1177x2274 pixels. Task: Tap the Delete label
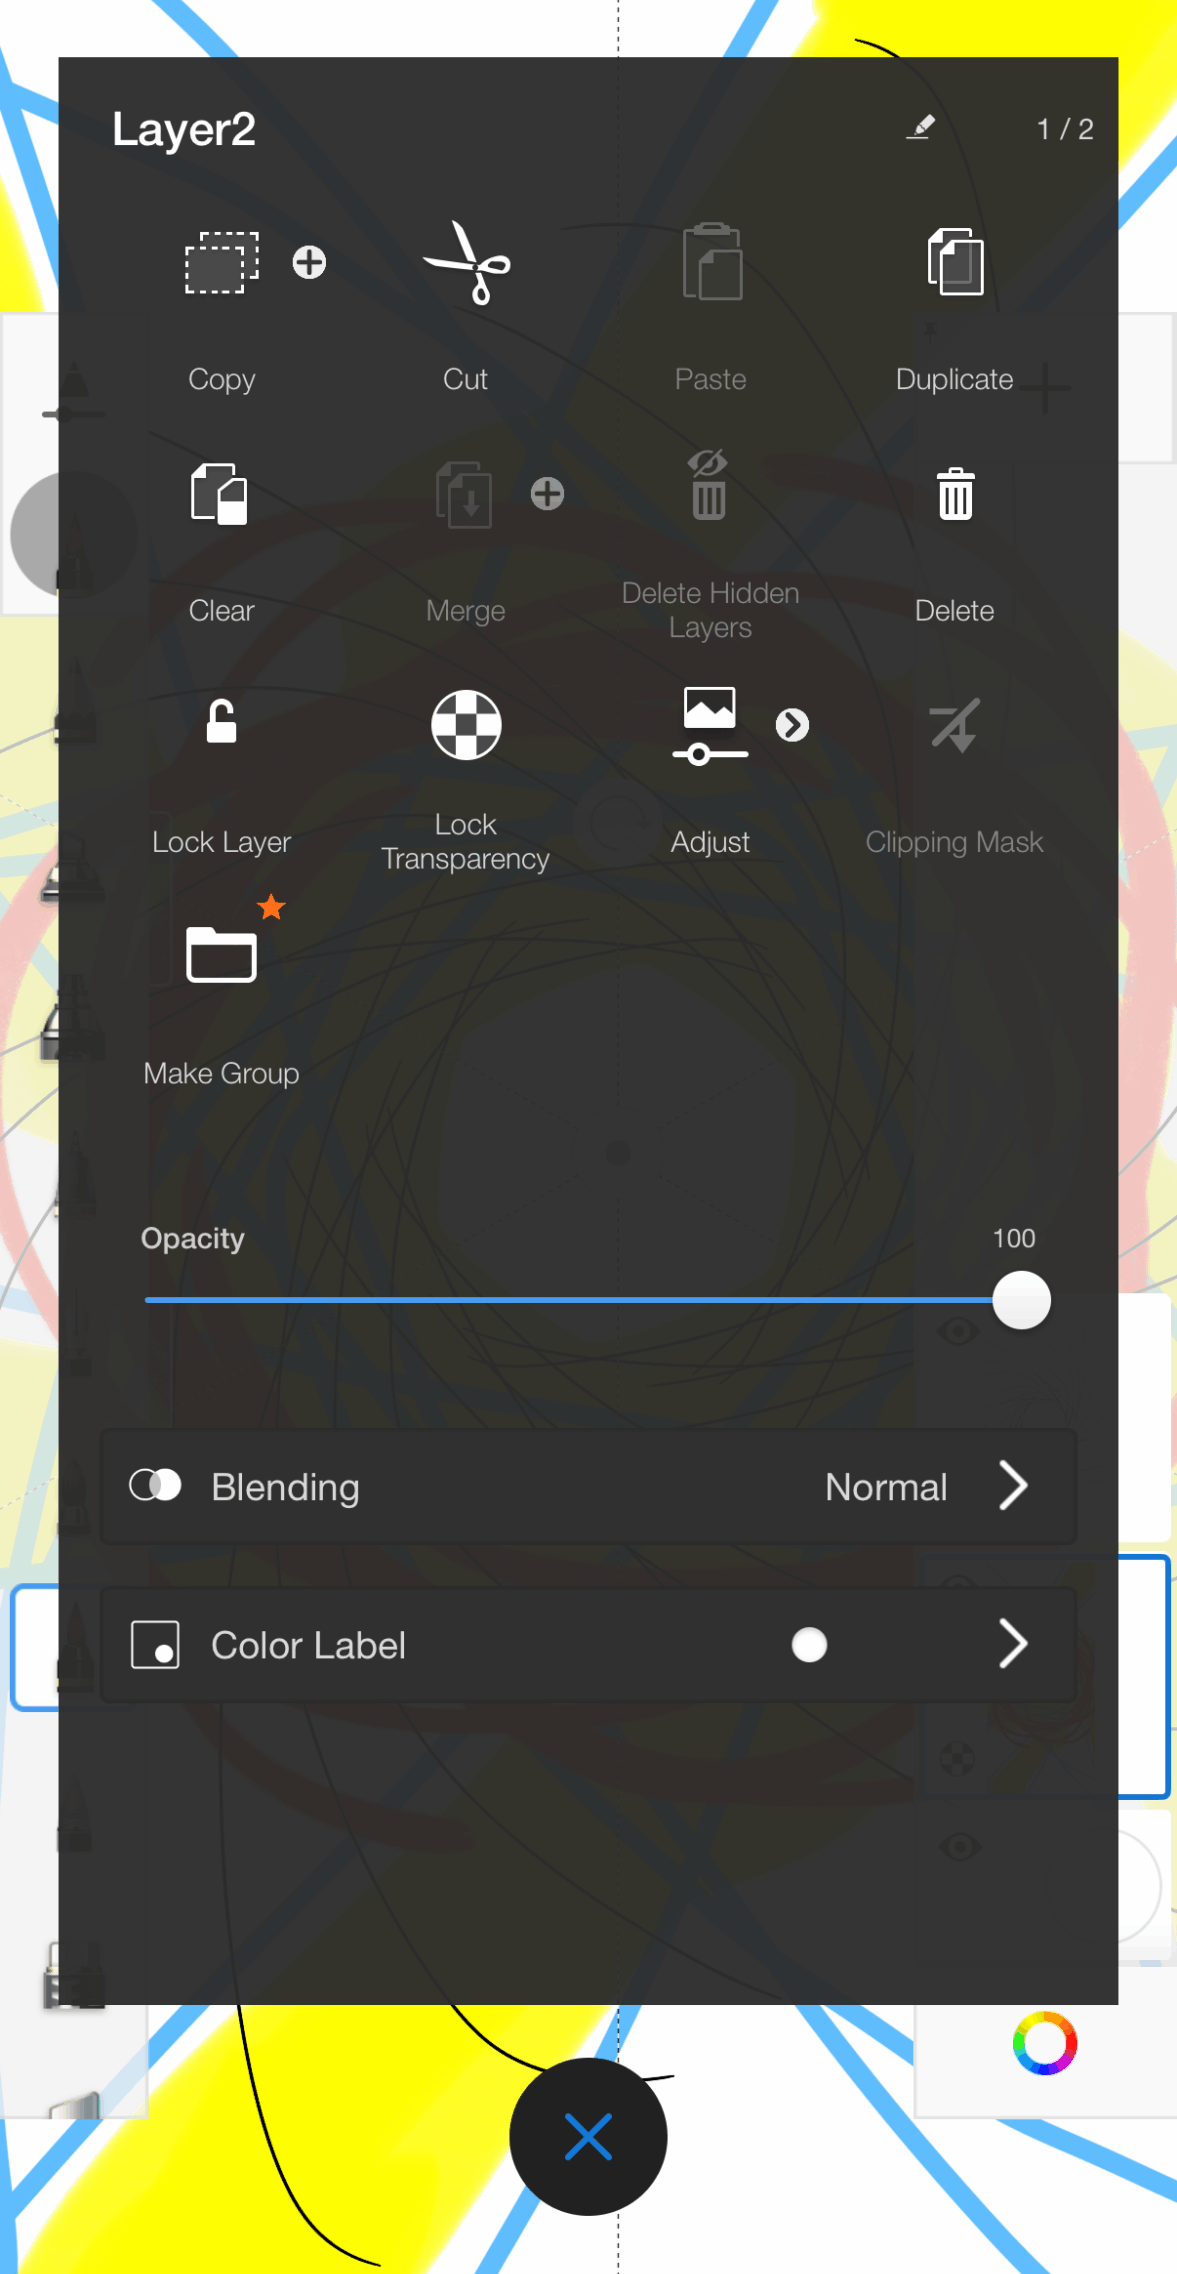(x=954, y=610)
